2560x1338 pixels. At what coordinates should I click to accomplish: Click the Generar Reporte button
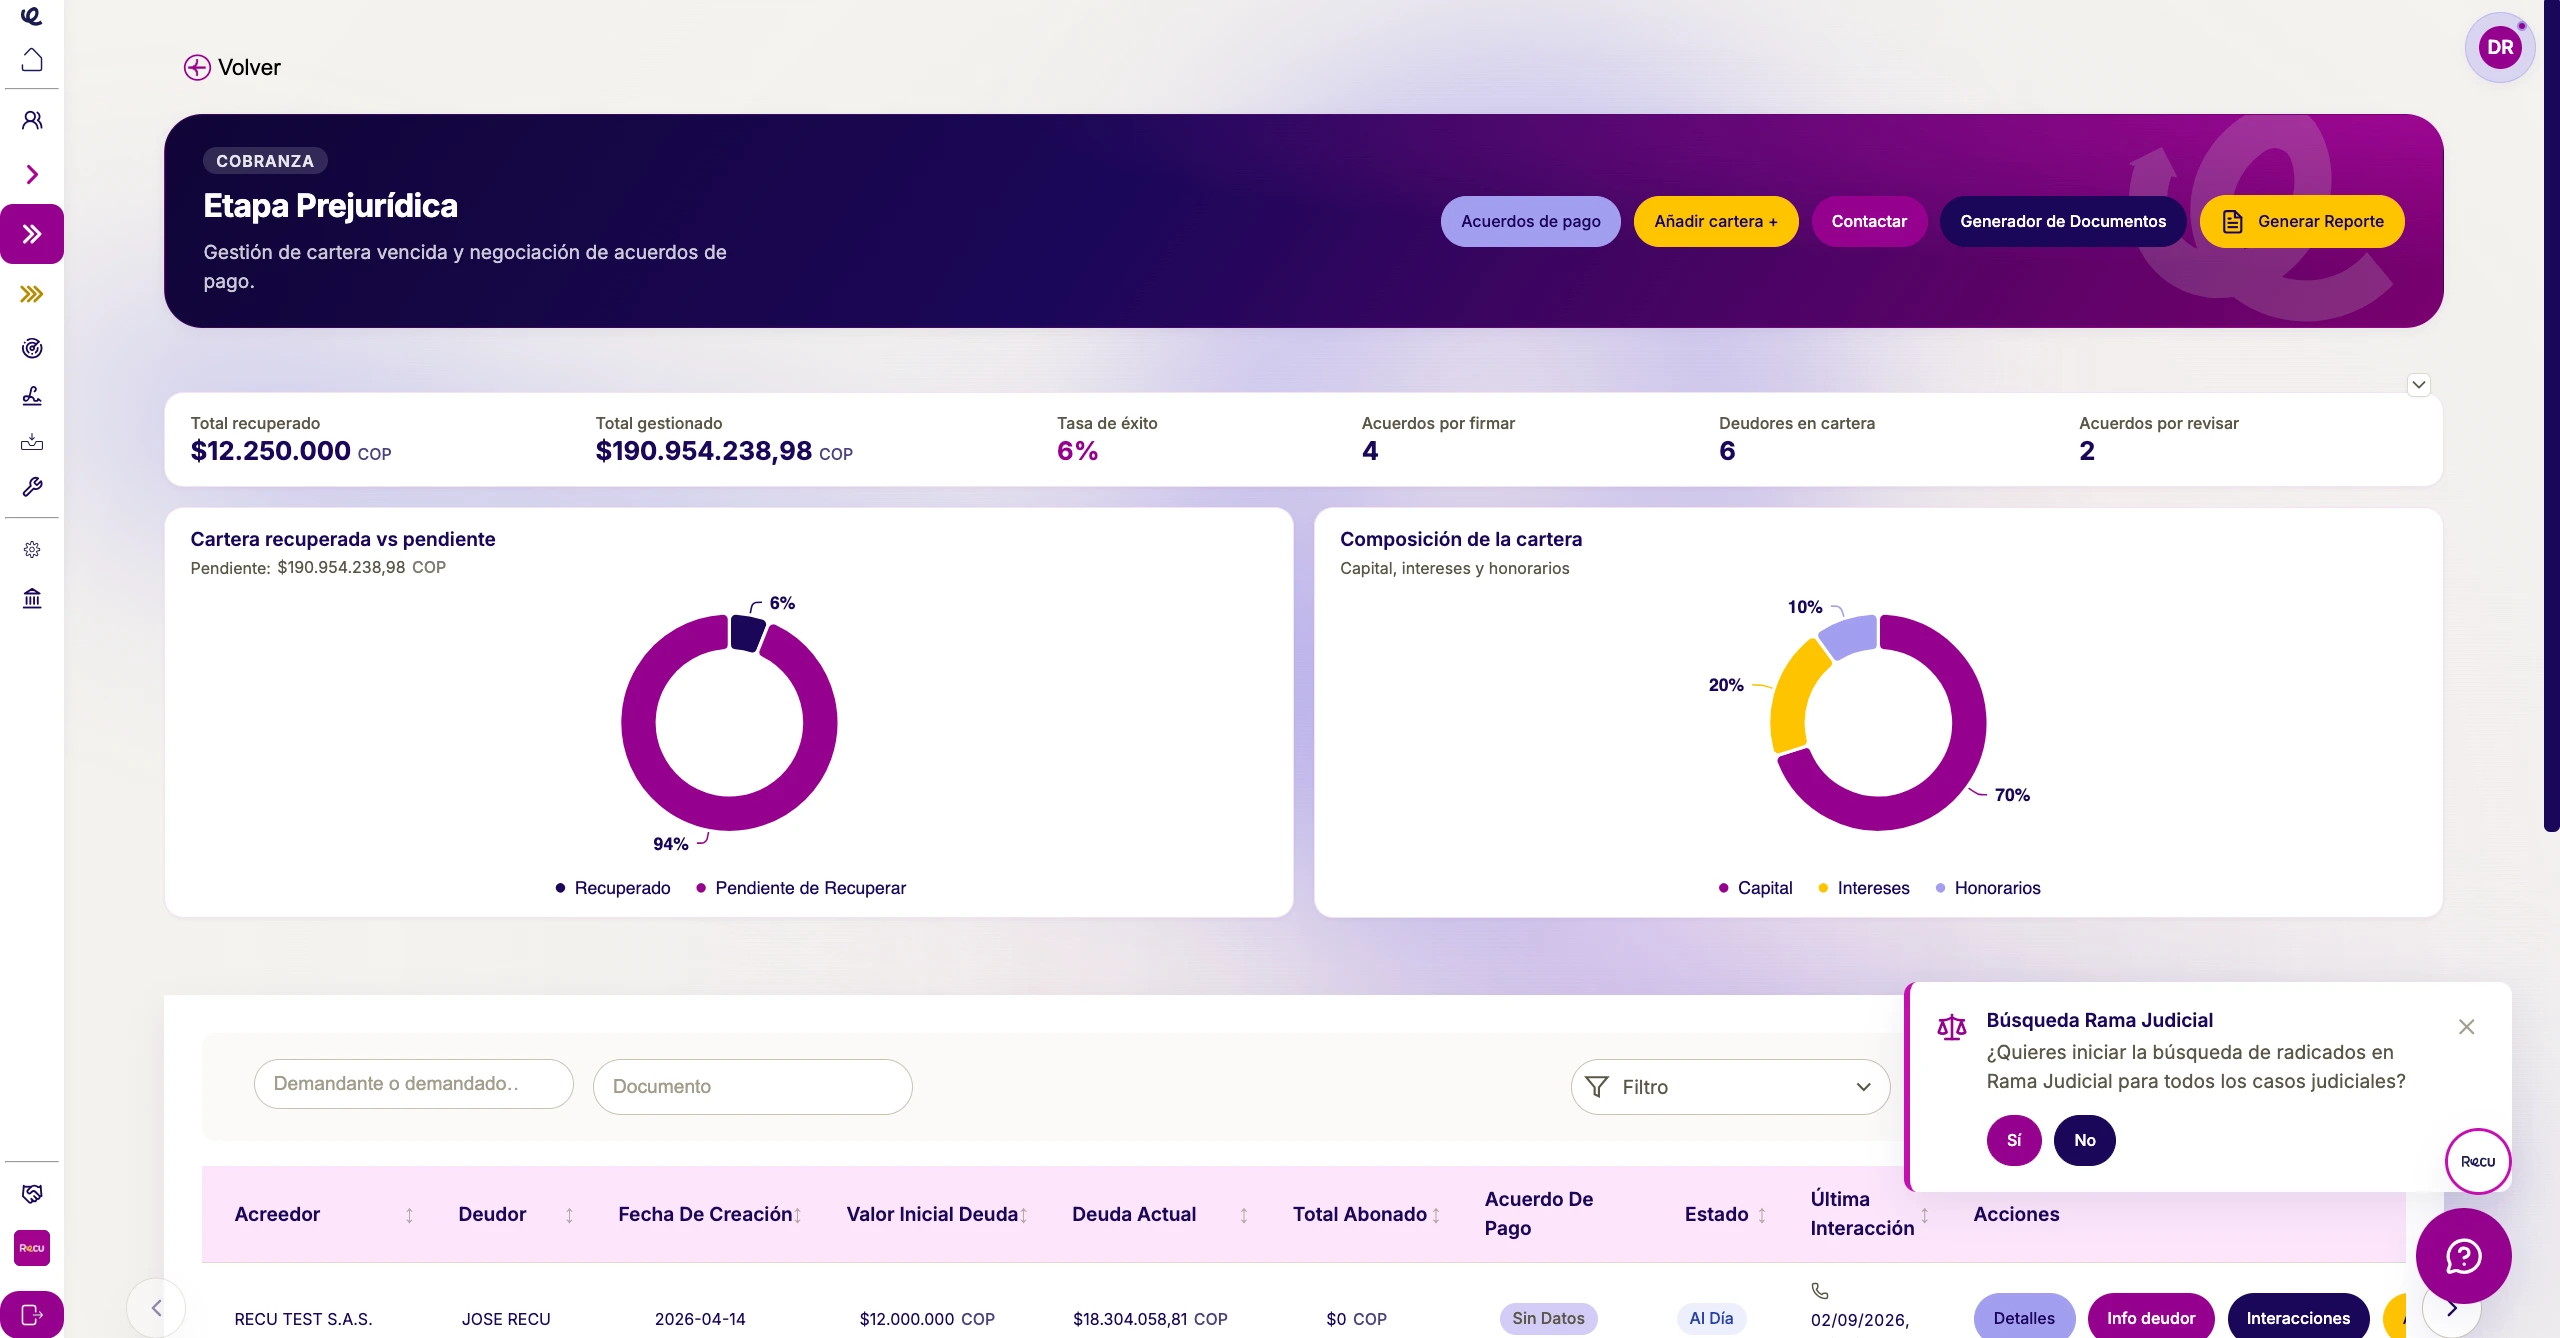coord(2302,221)
